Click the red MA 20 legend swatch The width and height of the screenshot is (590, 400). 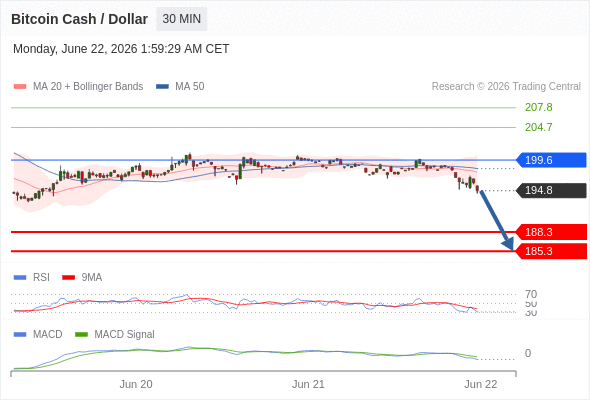pos(20,87)
